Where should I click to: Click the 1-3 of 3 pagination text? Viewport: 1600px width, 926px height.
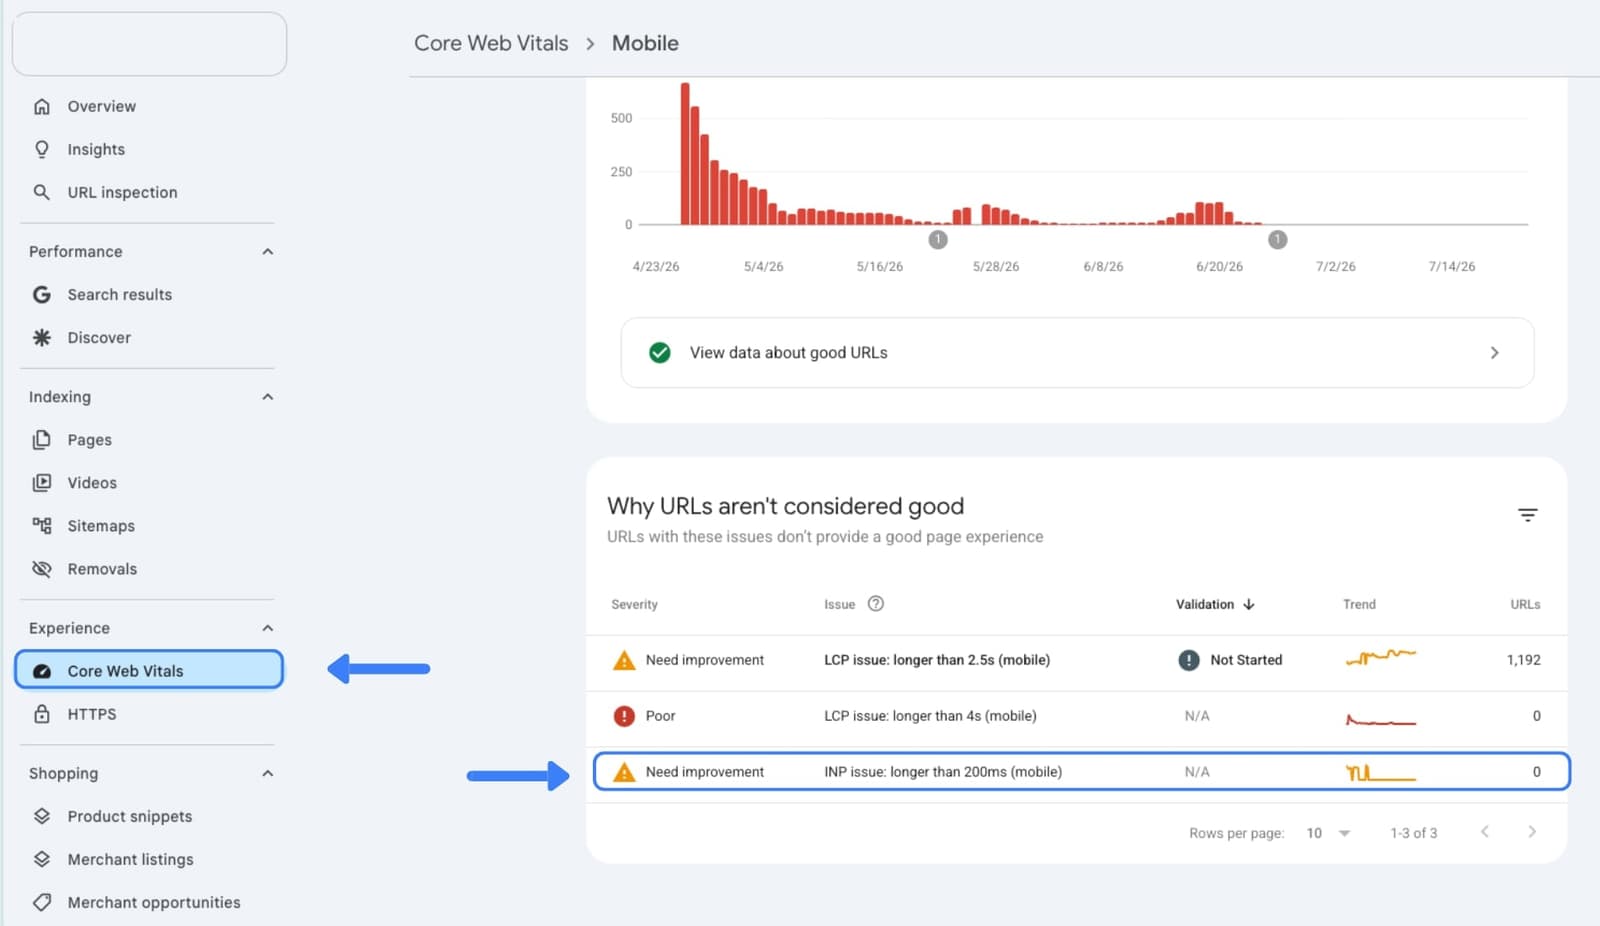1413,833
